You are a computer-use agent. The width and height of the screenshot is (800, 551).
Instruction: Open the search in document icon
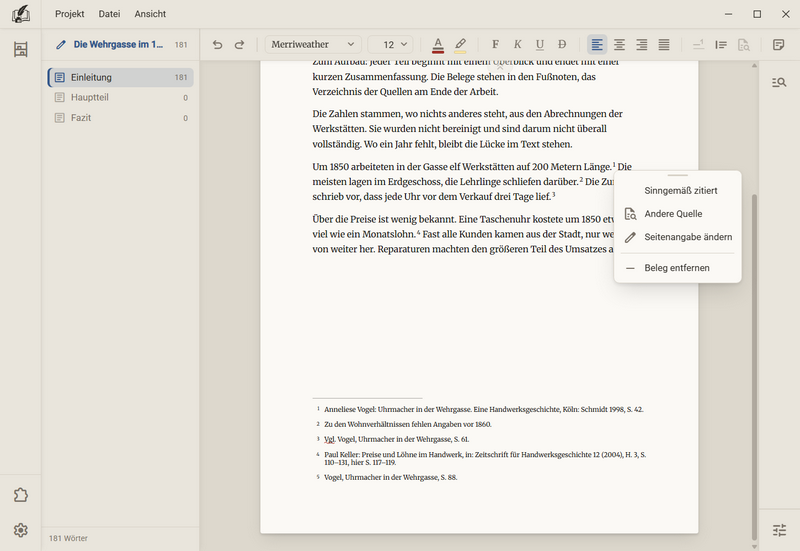click(779, 82)
